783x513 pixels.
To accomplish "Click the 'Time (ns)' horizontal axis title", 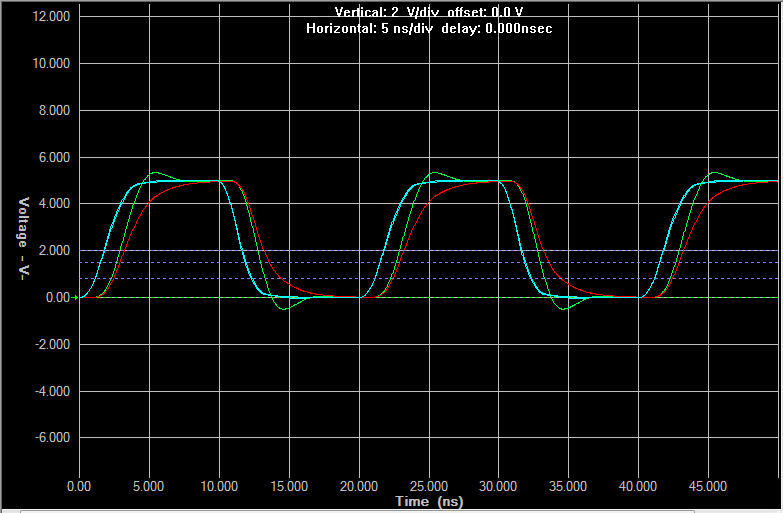I will point(429,501).
